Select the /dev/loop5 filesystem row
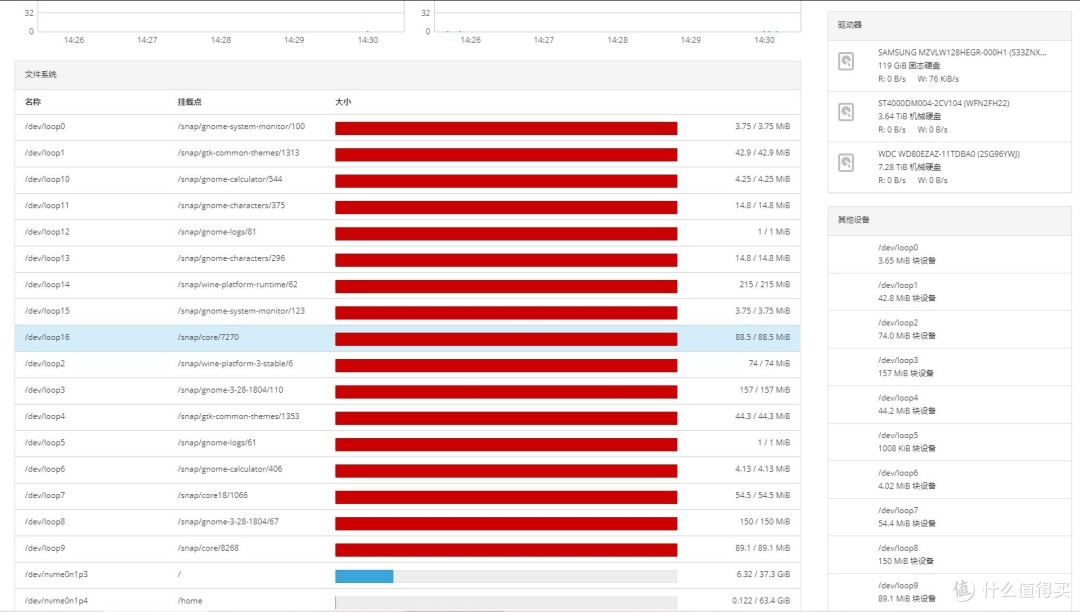 (407, 443)
